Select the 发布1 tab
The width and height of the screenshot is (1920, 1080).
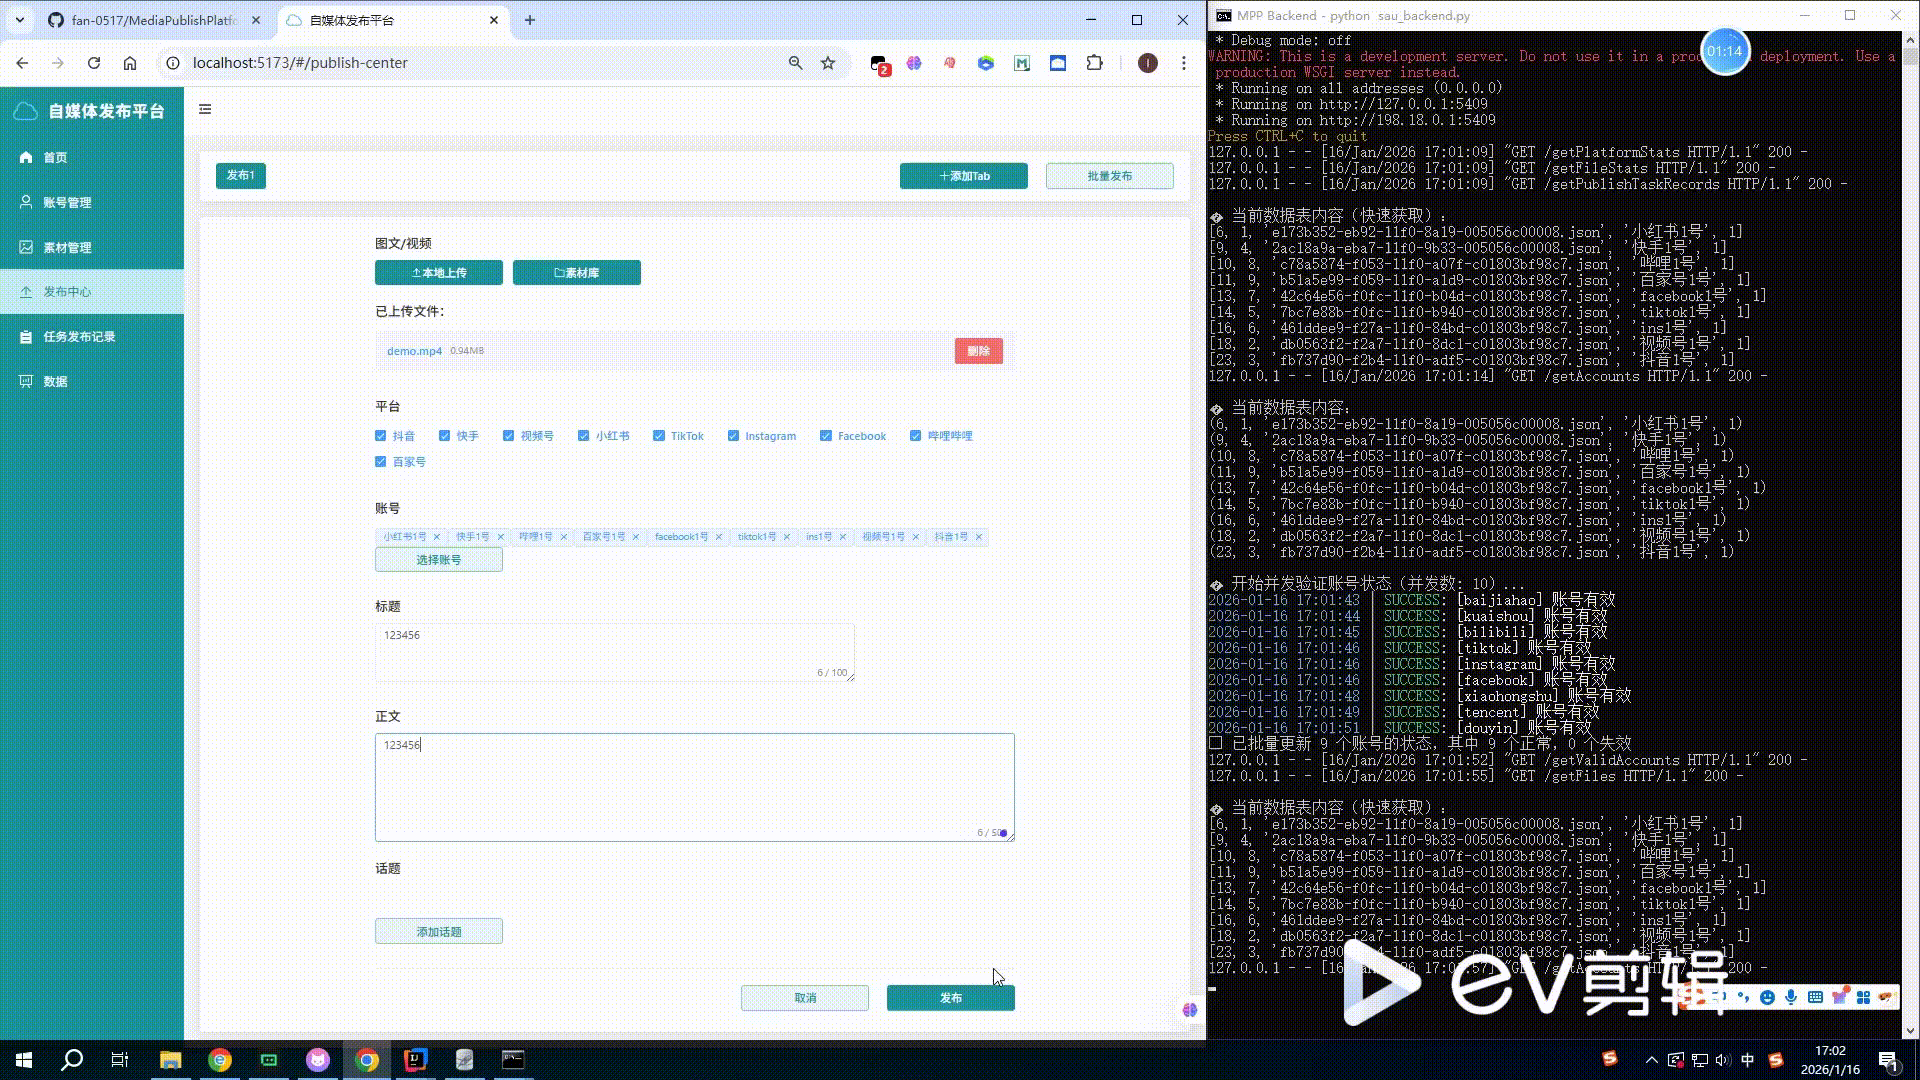click(240, 176)
